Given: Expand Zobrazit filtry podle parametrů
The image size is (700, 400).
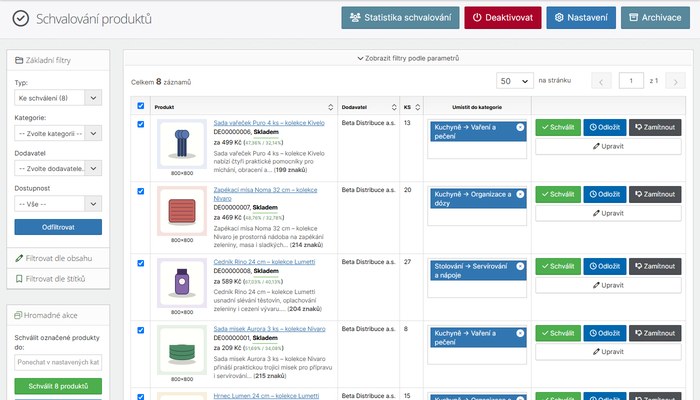Looking at the screenshot, I should pos(408,58).
